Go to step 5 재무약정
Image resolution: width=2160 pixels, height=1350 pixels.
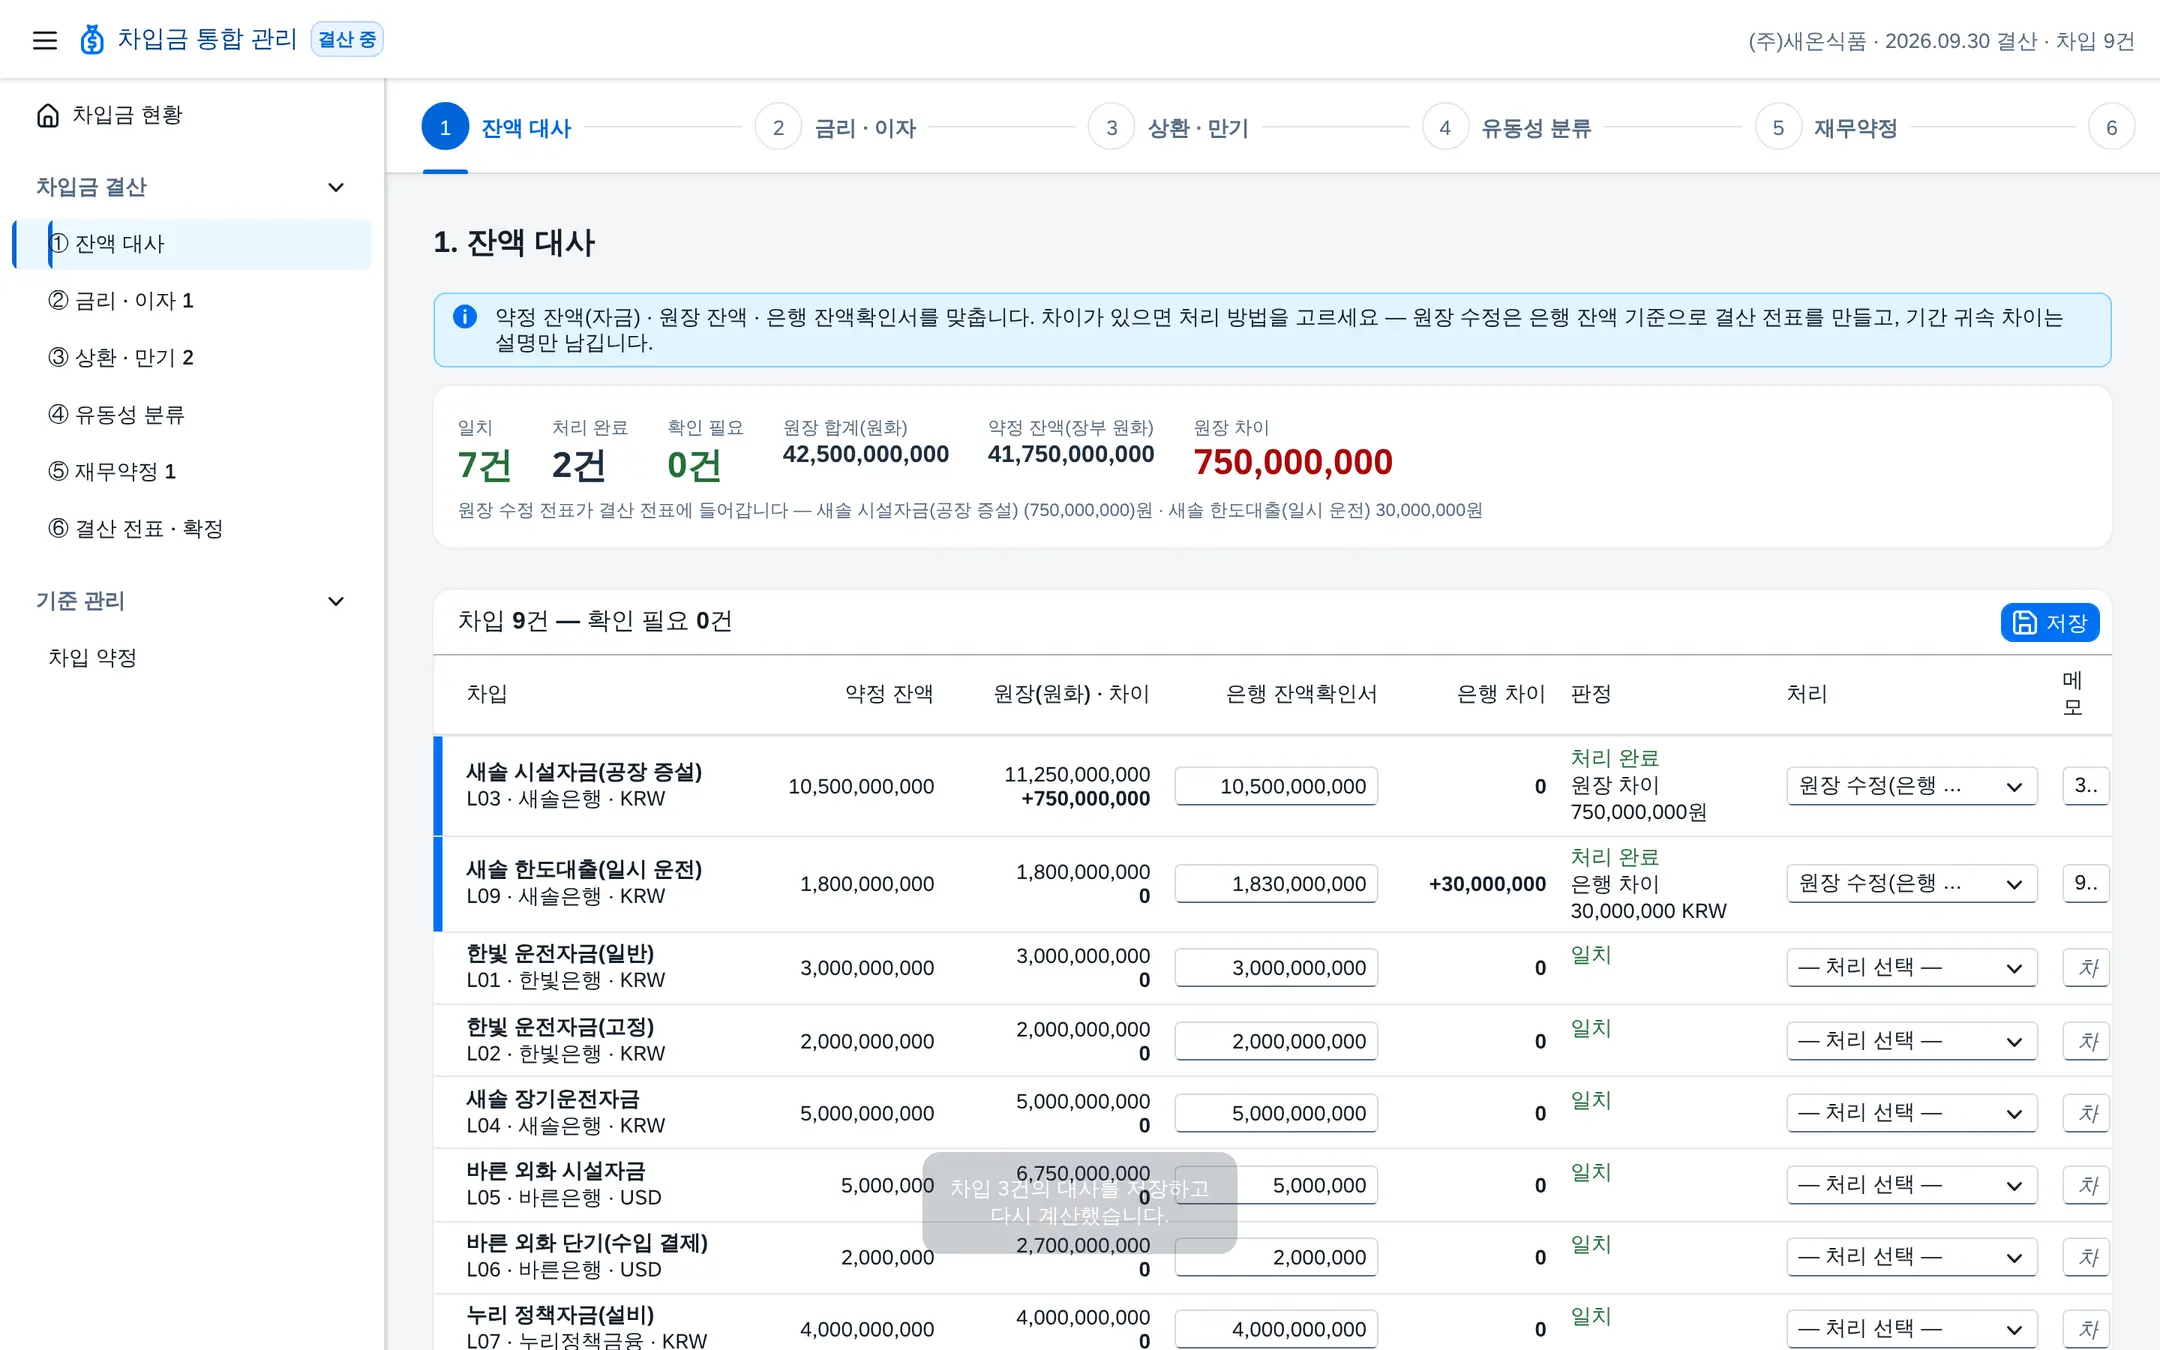[x=1828, y=128]
